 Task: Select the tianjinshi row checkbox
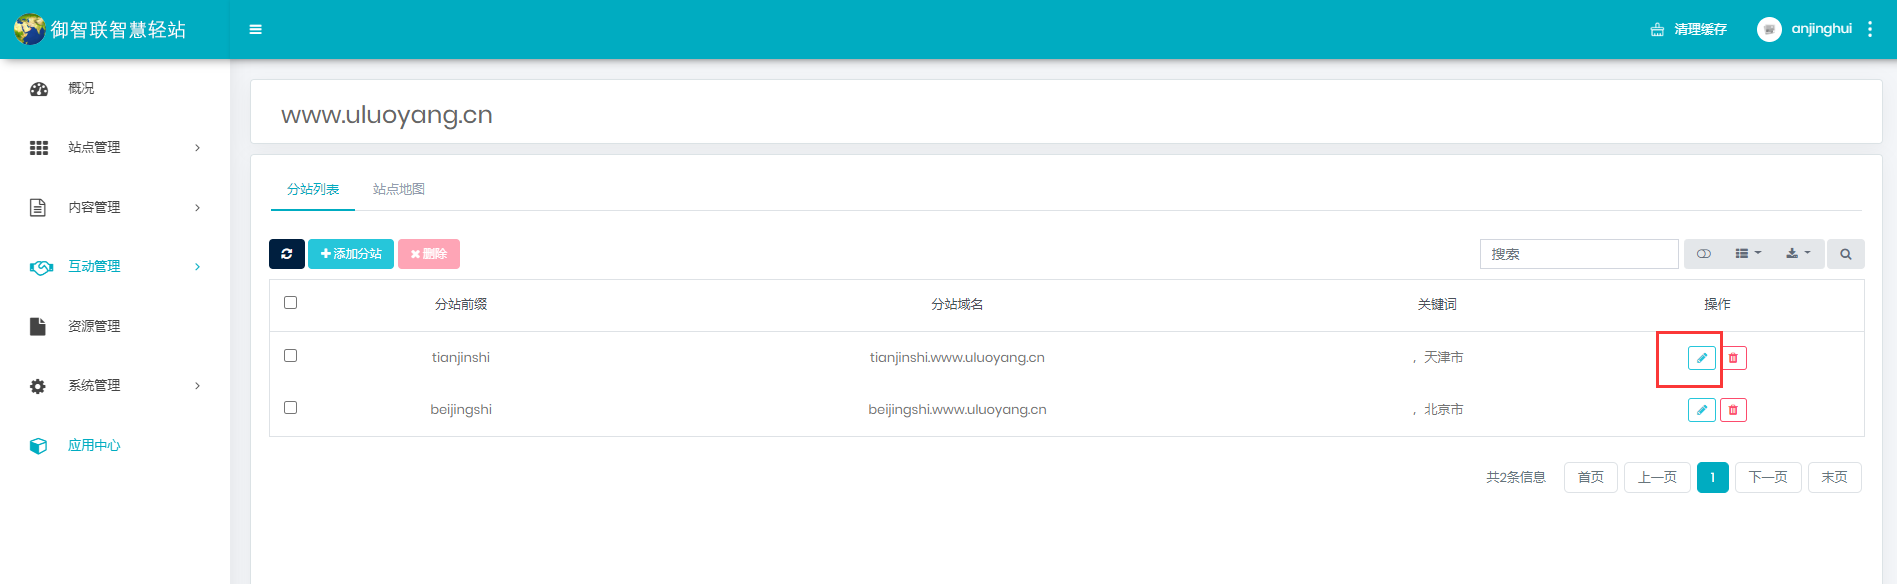click(291, 356)
